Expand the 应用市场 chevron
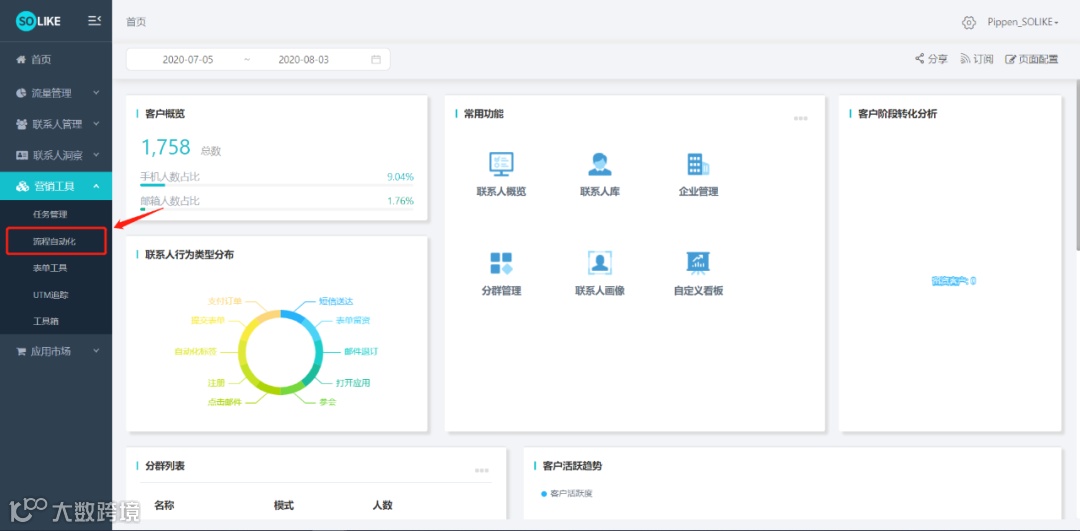 (x=96, y=351)
